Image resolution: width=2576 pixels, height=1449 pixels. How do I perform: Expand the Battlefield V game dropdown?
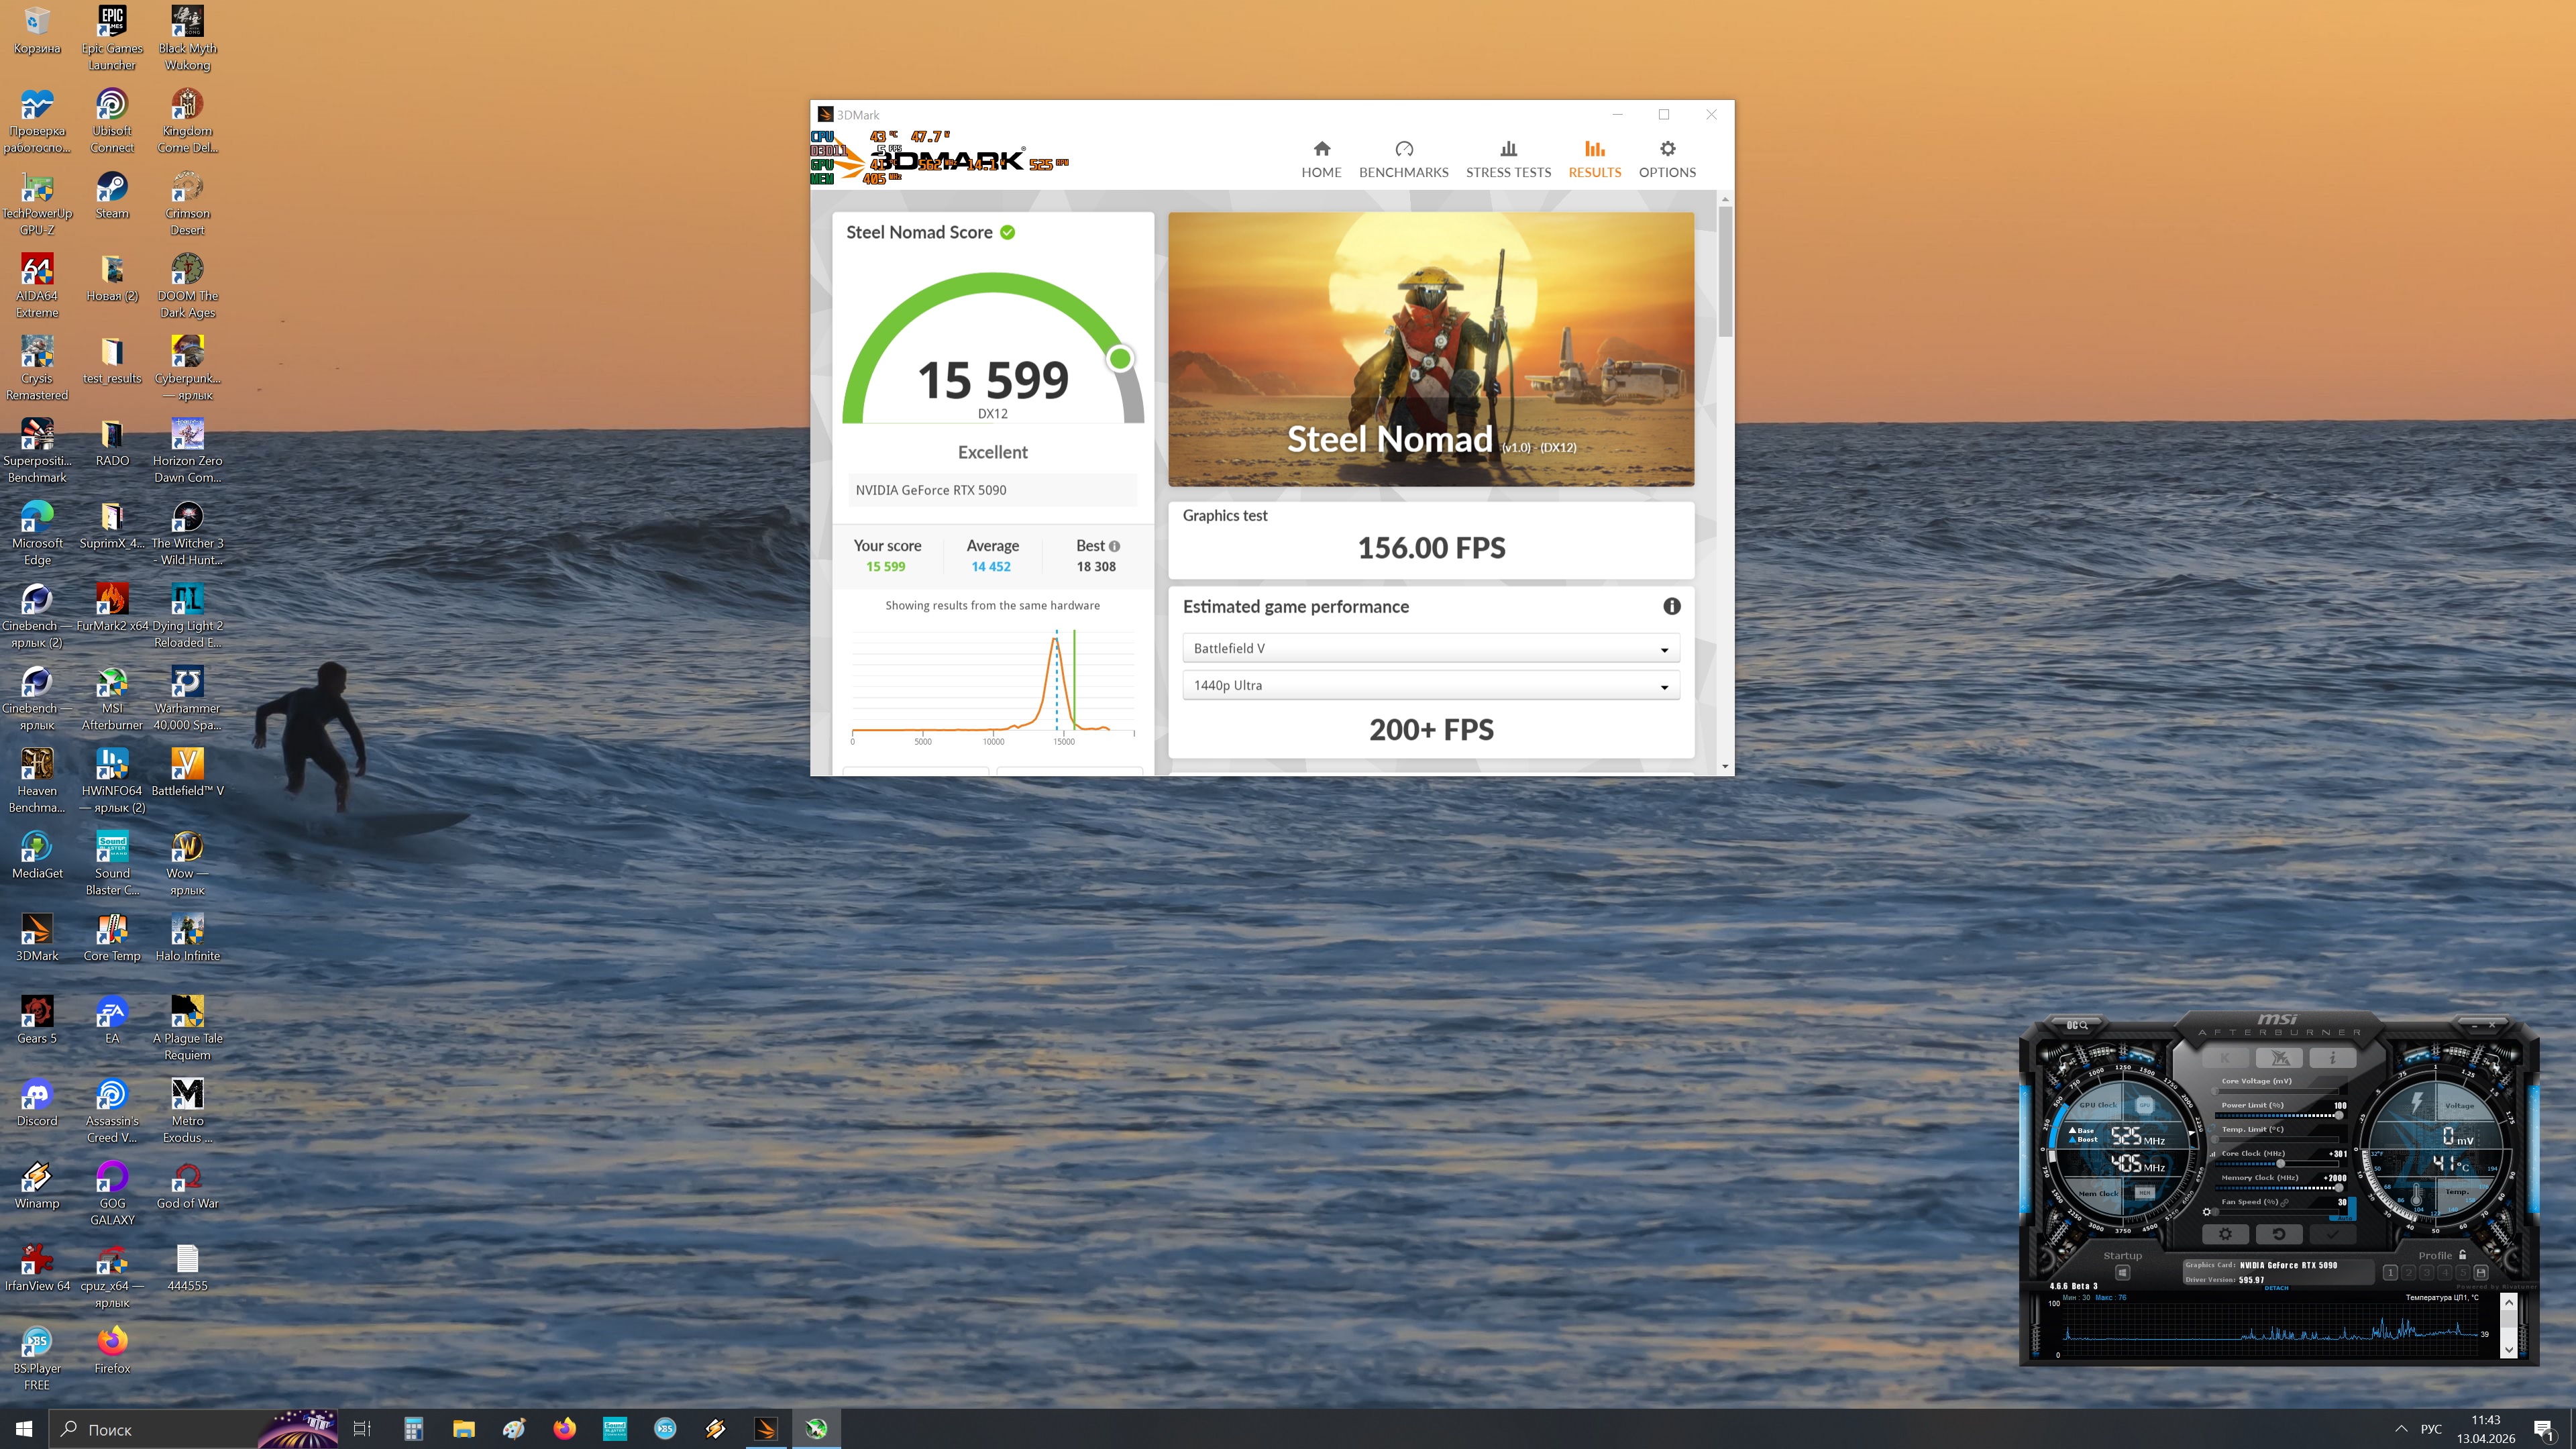pyautogui.click(x=1430, y=648)
